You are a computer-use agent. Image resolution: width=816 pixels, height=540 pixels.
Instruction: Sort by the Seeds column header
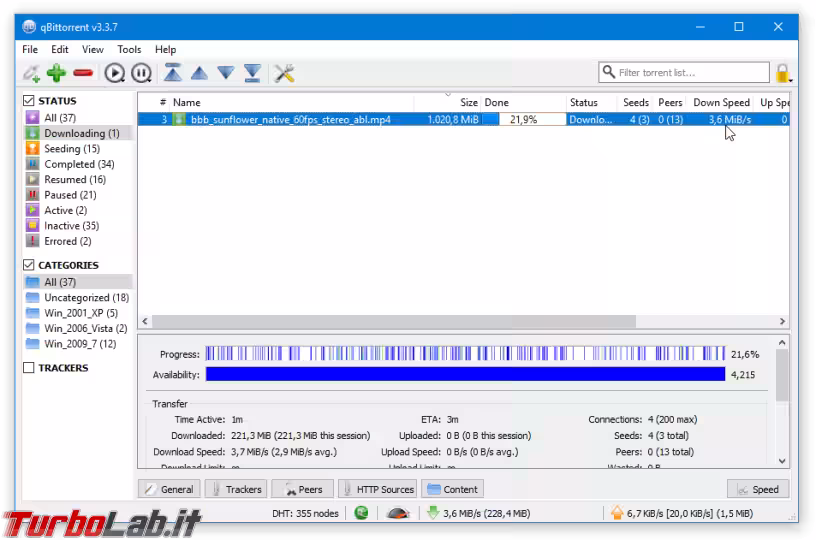pyautogui.click(x=635, y=102)
